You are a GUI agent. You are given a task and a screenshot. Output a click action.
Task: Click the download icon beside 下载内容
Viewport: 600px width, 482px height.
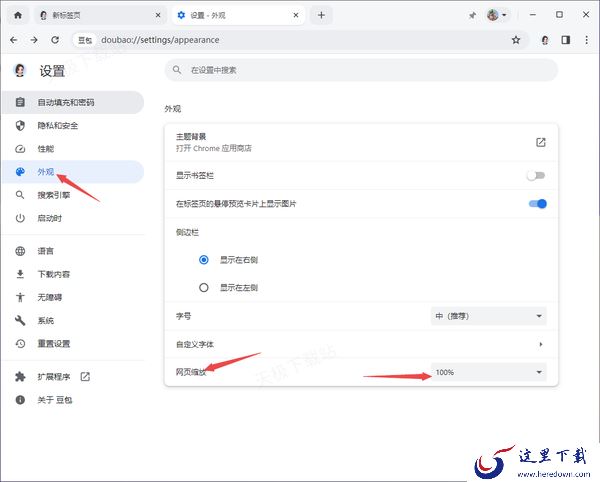pos(20,274)
